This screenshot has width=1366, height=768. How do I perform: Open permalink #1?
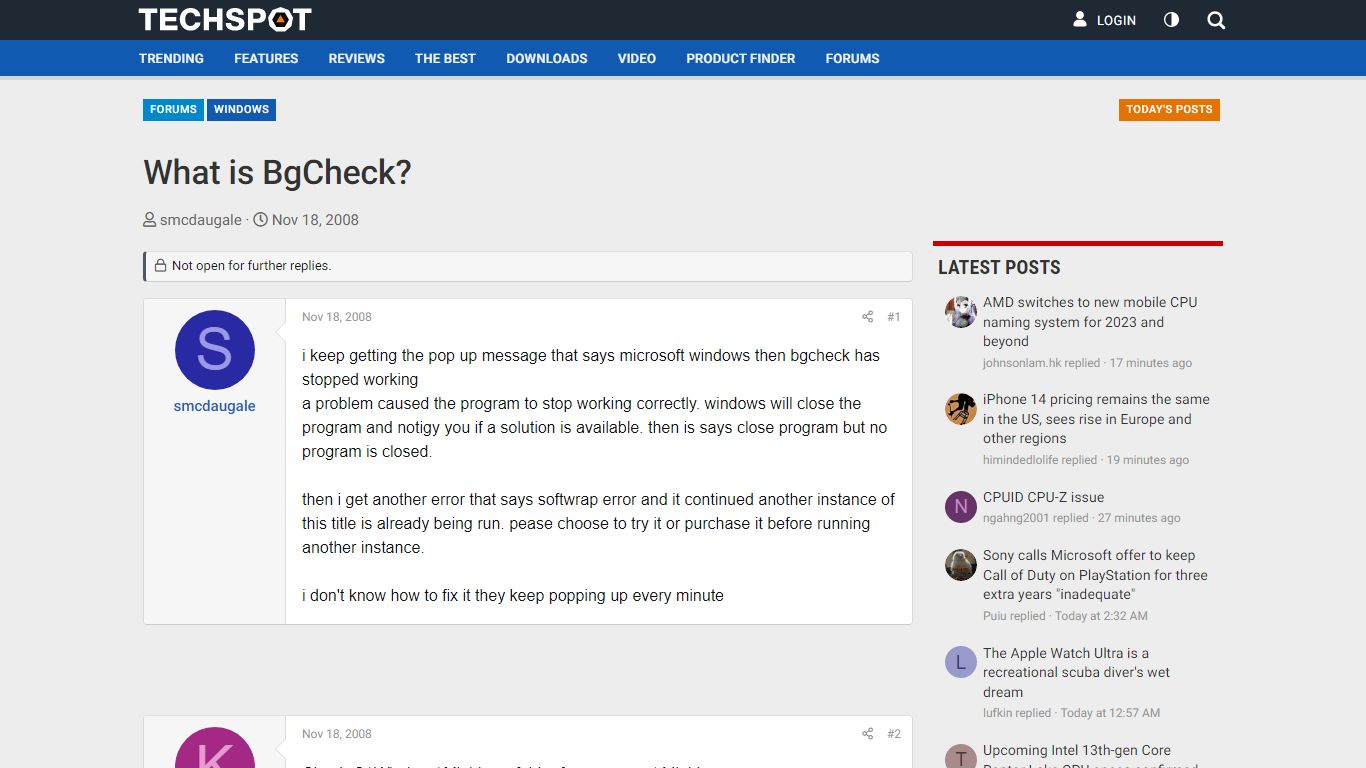pos(894,317)
